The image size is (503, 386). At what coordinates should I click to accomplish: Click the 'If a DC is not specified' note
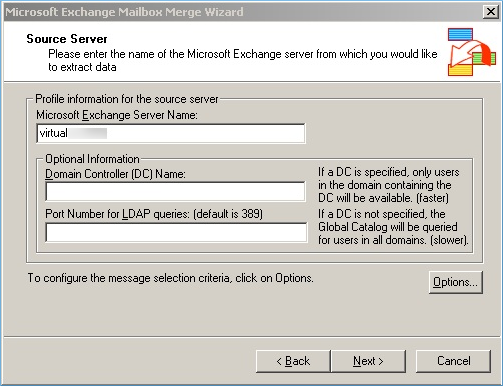click(393, 227)
